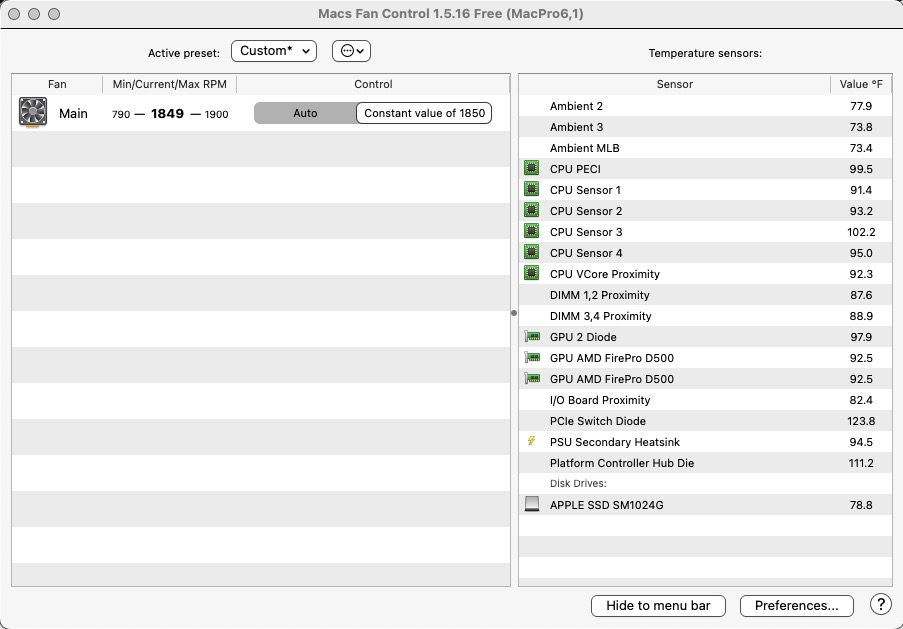The width and height of the screenshot is (903, 629).
Task: Switch Main fan control to Auto
Action: [x=305, y=113]
